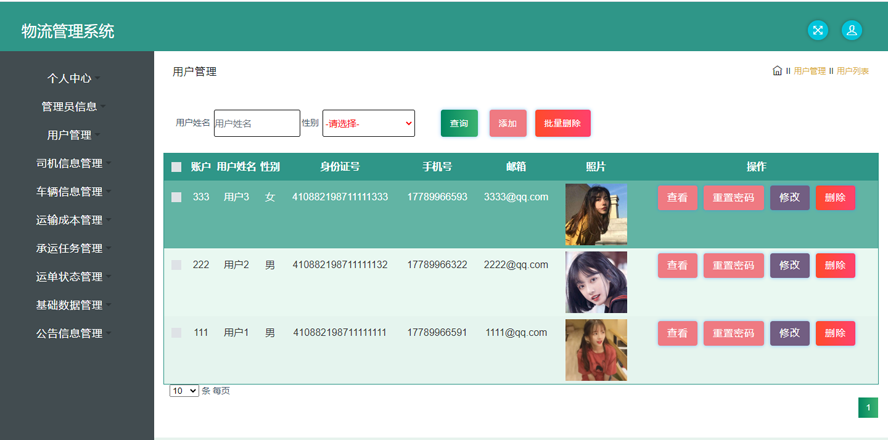Click phone number 17789966591
Image resolution: width=888 pixels, height=440 pixels.
tap(437, 333)
